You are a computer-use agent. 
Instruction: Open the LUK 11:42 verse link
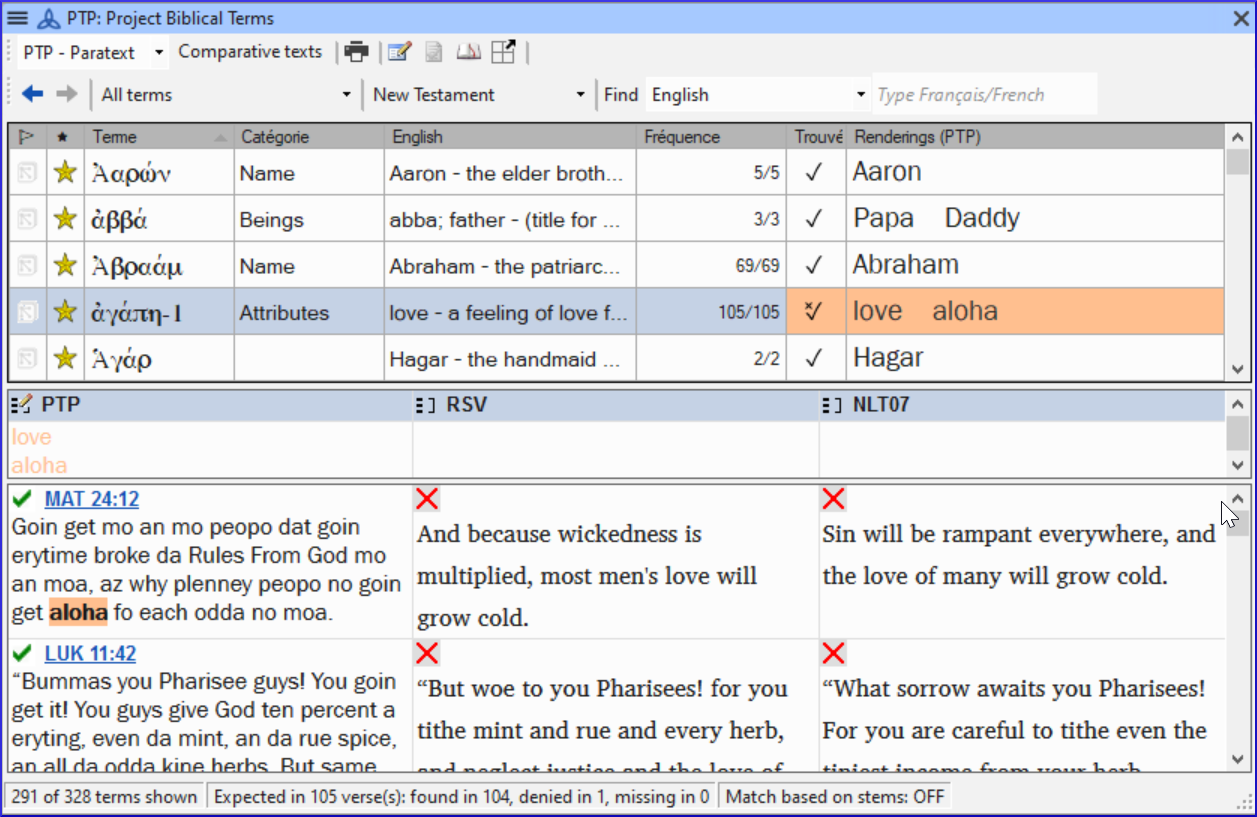coord(90,654)
